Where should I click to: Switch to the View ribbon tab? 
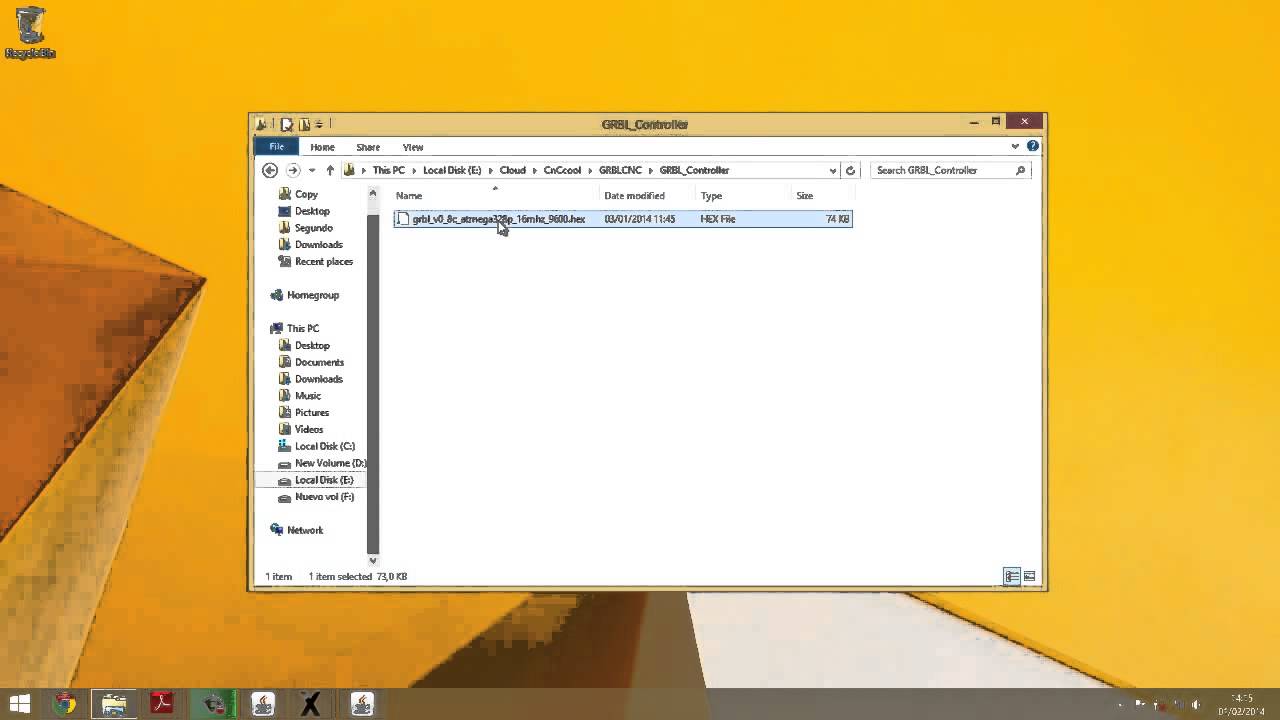[413, 147]
